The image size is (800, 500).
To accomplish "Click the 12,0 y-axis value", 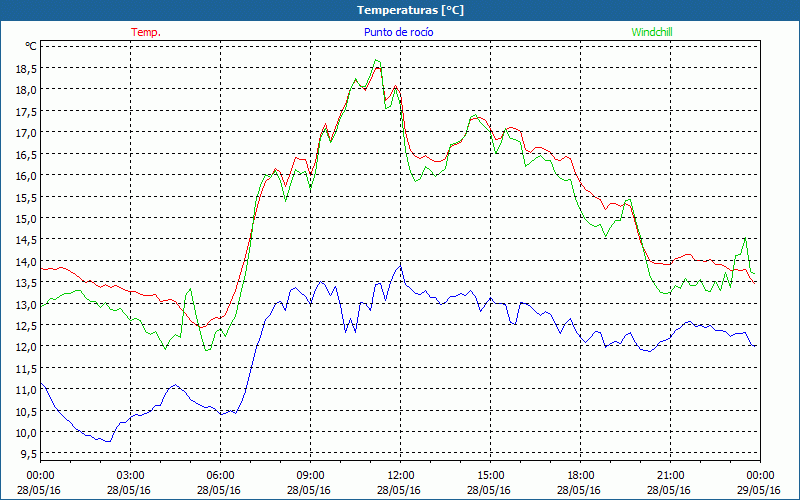I will click(x=28, y=346).
